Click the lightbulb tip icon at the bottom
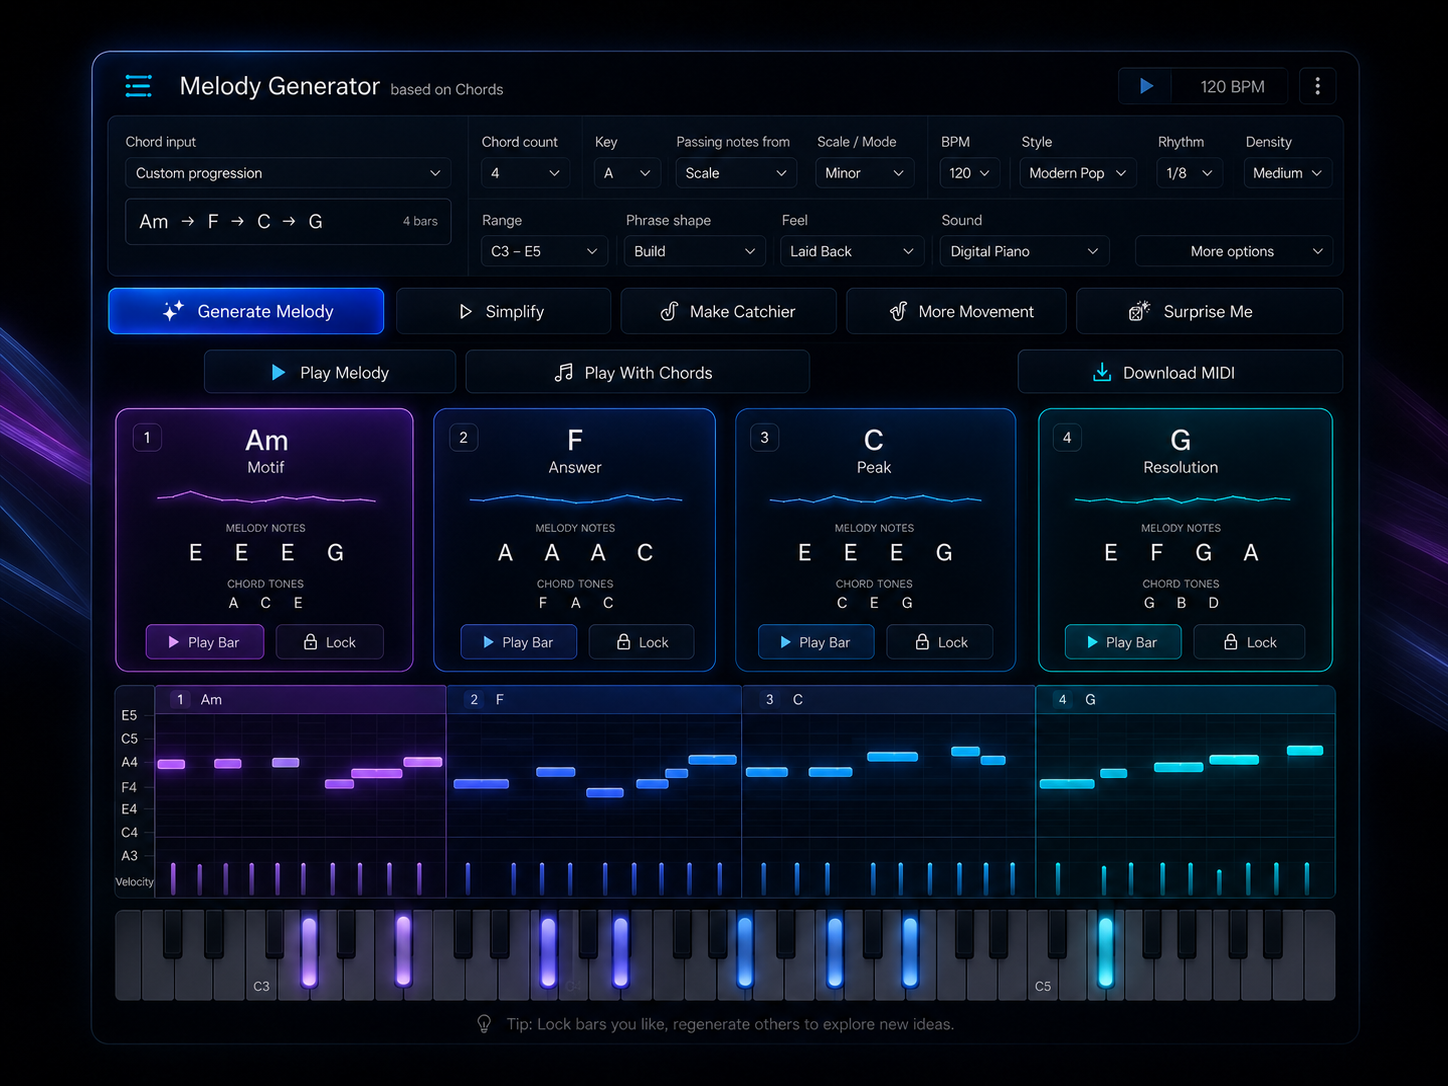 coord(484,1024)
